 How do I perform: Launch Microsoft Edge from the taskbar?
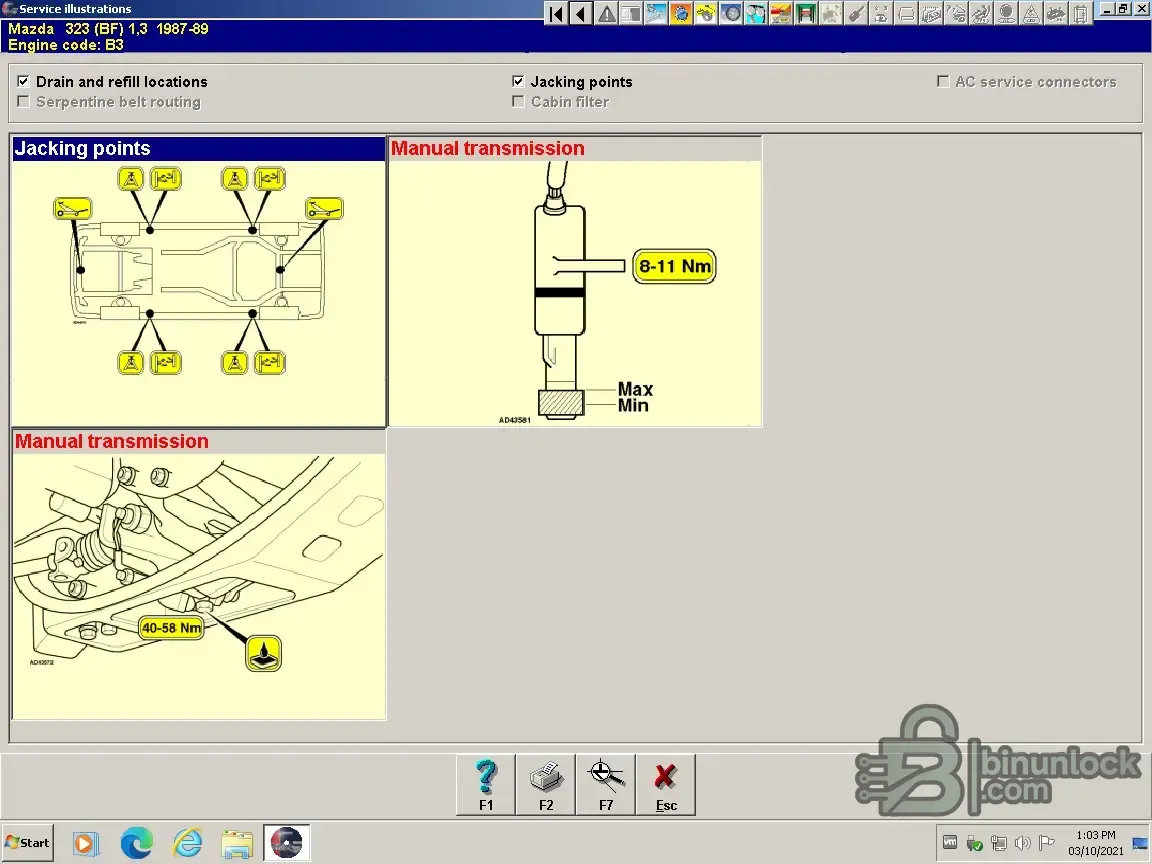pos(137,843)
